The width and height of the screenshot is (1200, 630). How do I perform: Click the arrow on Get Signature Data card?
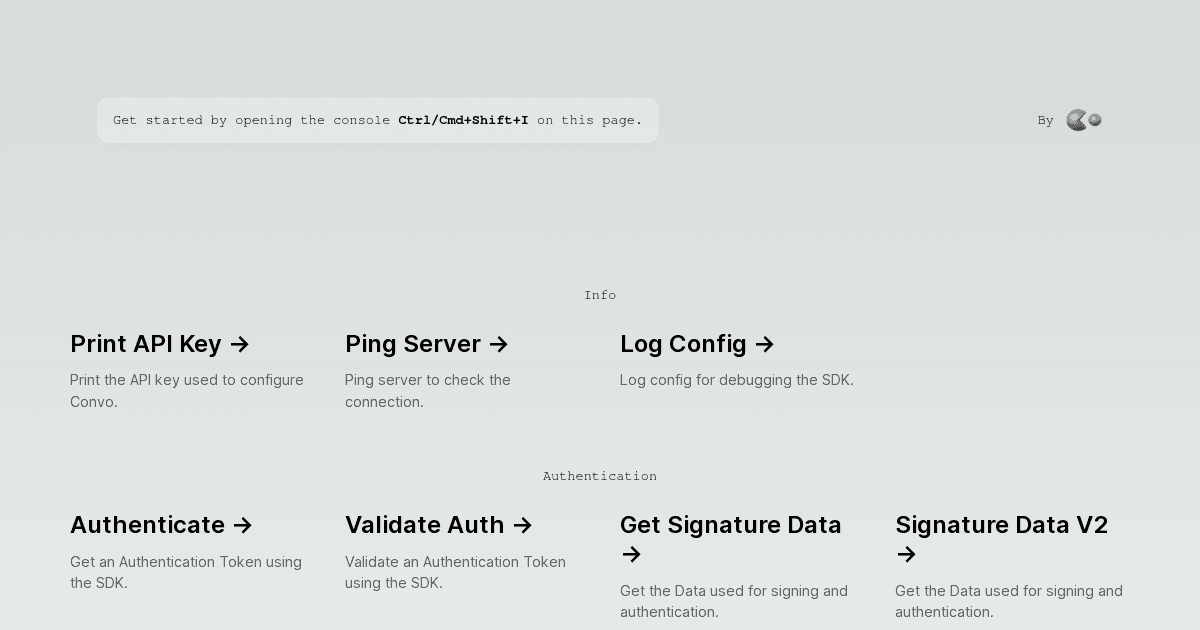tap(631, 555)
